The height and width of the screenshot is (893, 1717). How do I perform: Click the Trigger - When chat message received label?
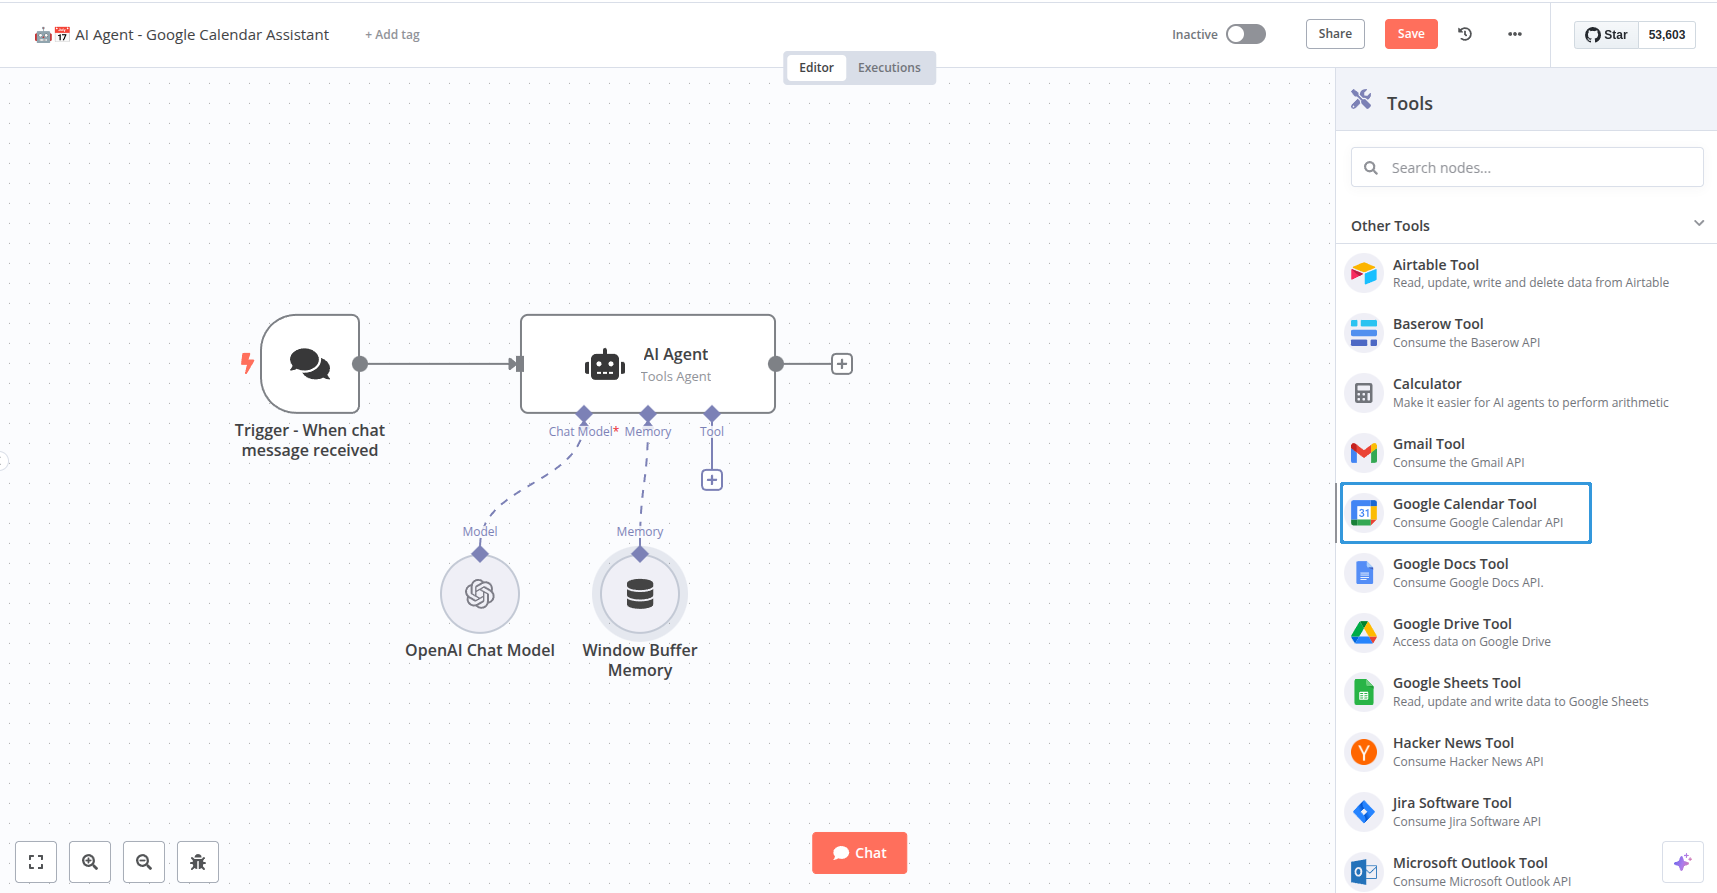coord(310,440)
